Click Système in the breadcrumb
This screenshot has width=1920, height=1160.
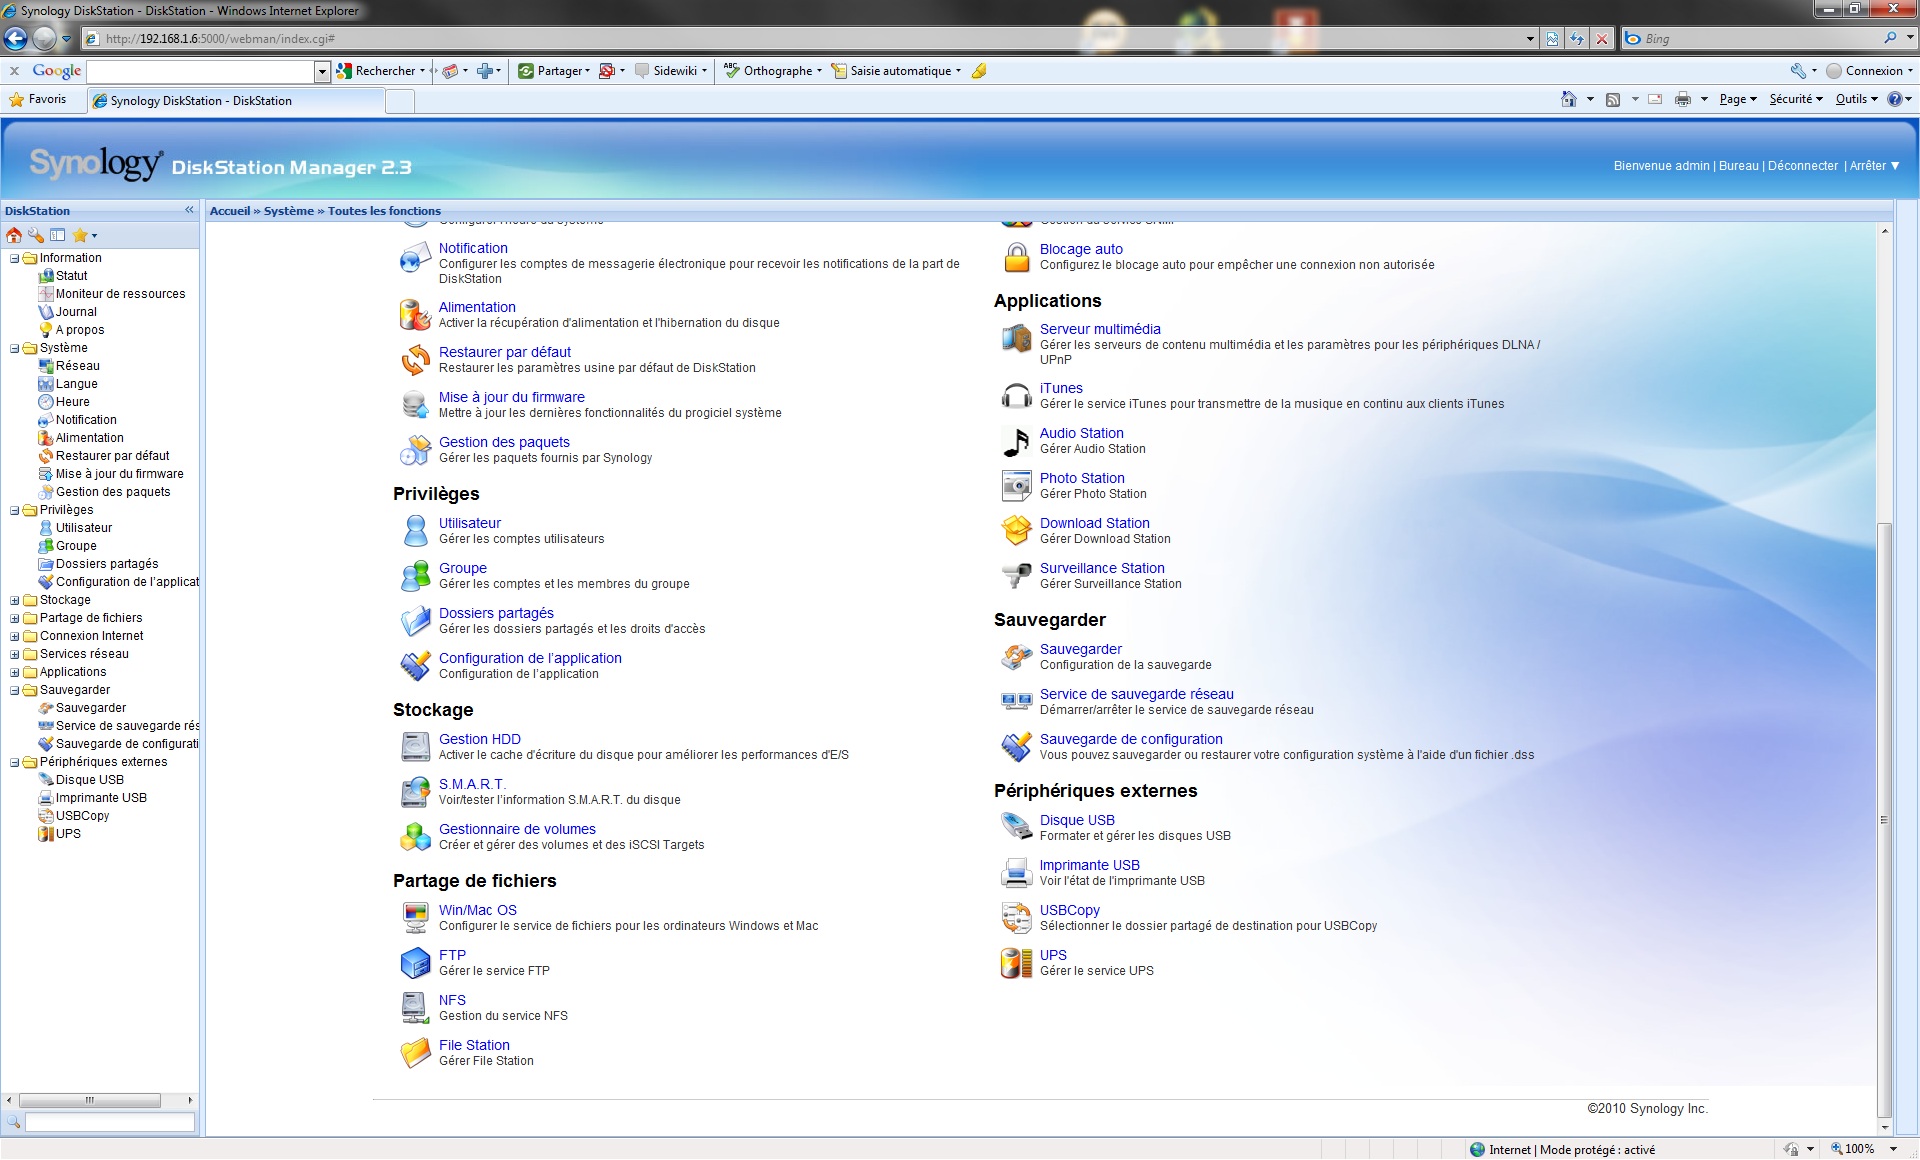coord(289,211)
